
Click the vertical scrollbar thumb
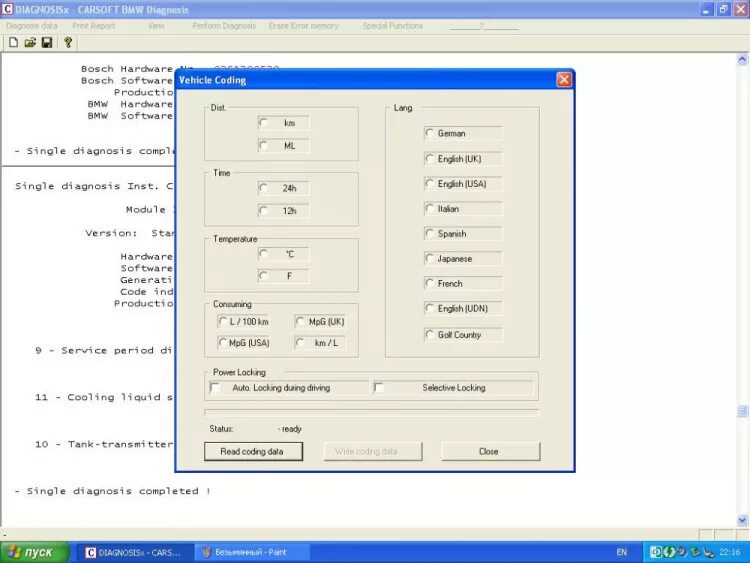coord(742,411)
